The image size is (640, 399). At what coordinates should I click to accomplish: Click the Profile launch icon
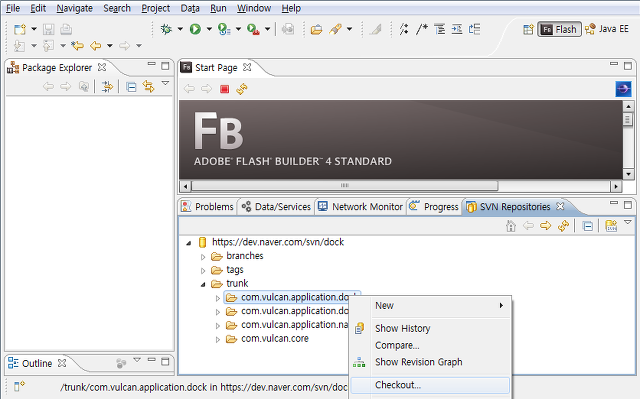(x=224, y=29)
